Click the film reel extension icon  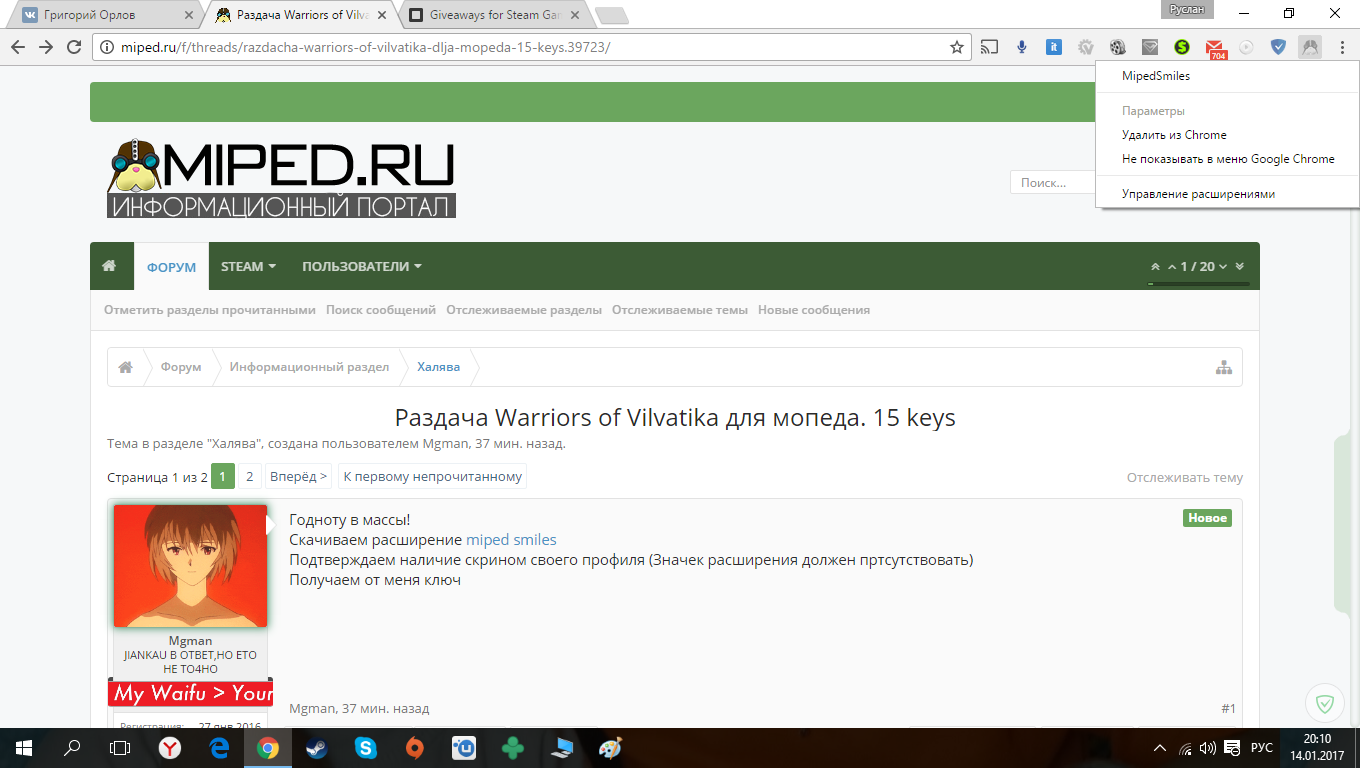pos(1118,47)
